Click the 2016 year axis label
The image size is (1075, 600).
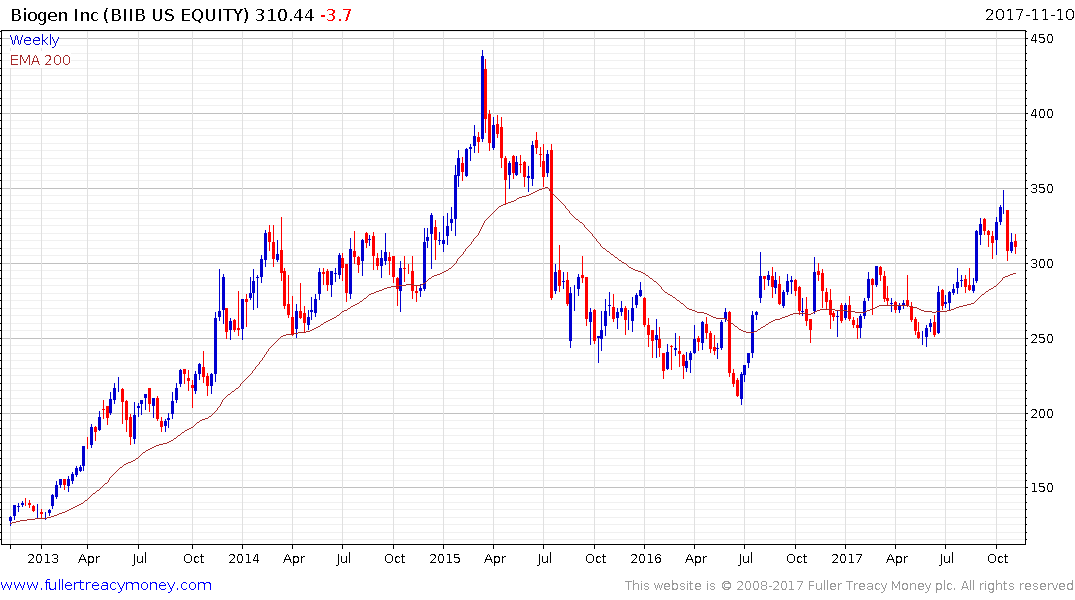click(646, 559)
